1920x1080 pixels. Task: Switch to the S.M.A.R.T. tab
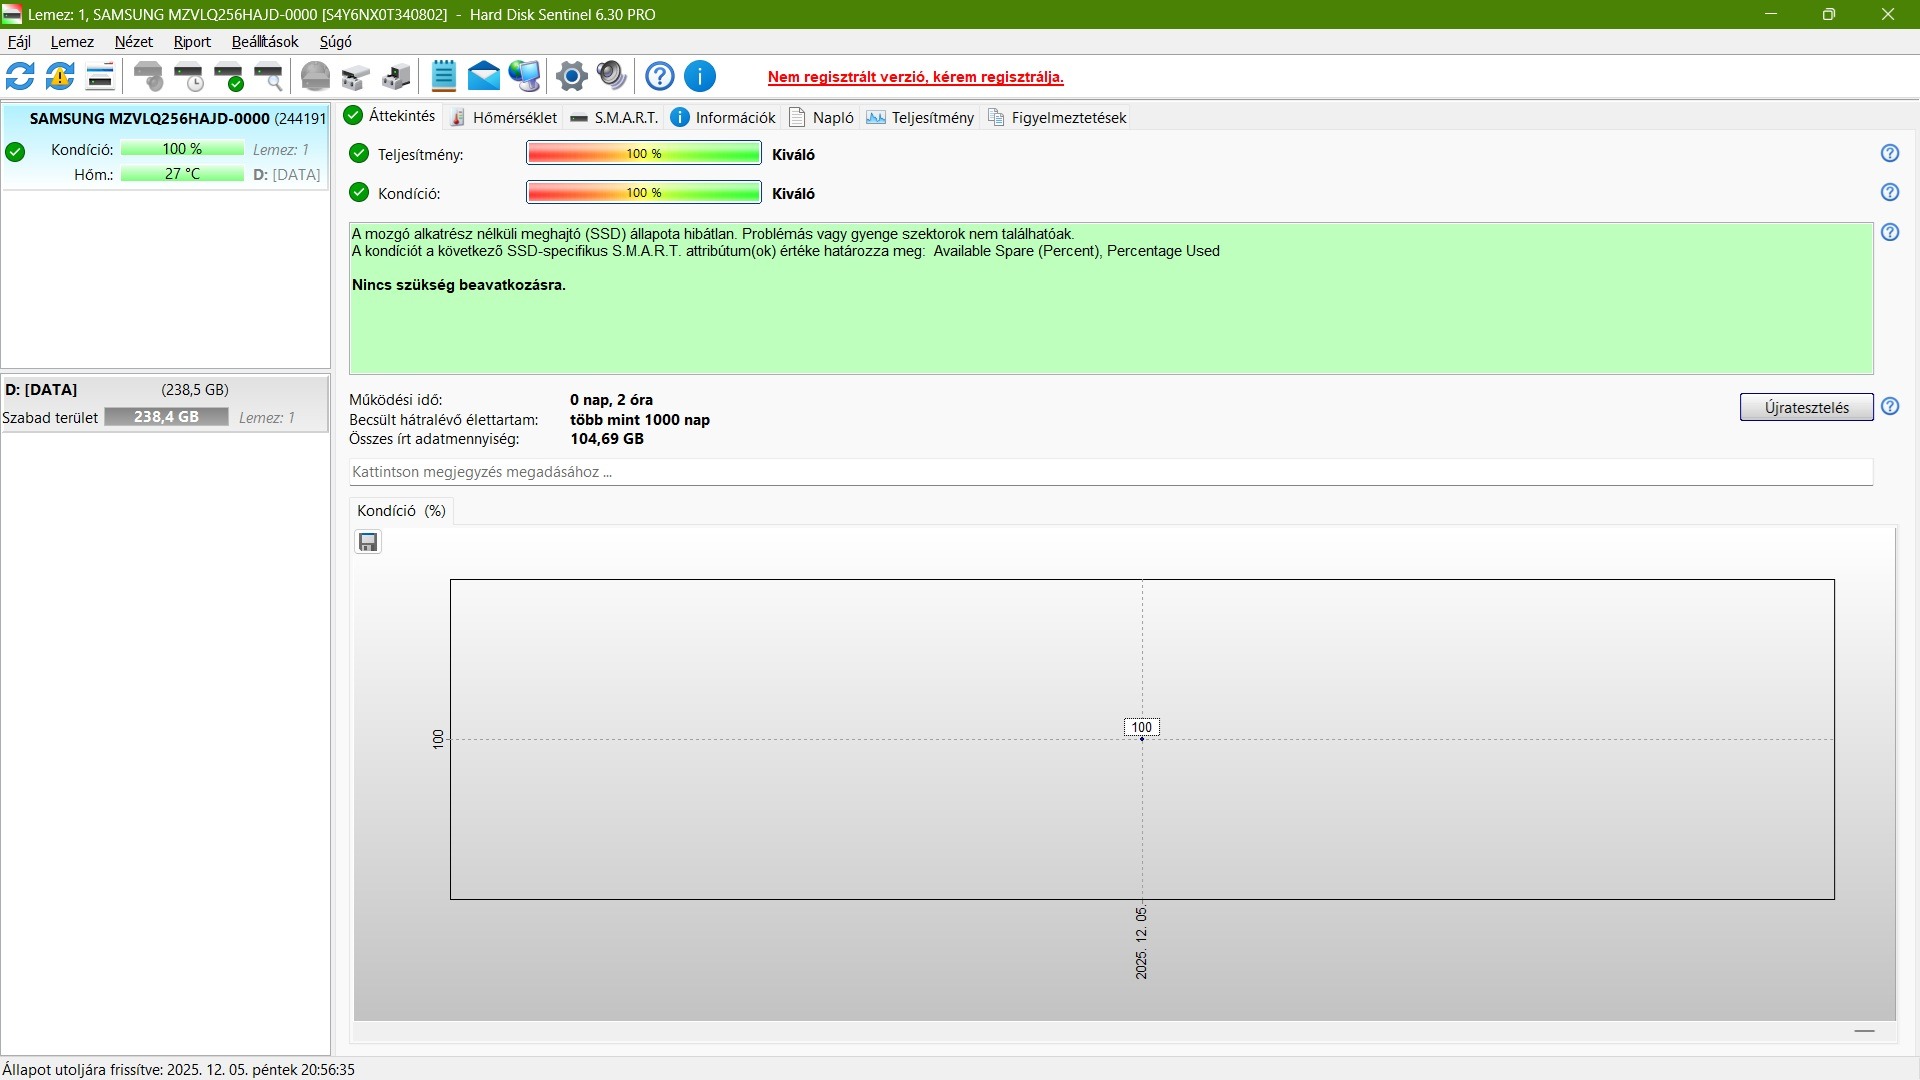coord(614,117)
